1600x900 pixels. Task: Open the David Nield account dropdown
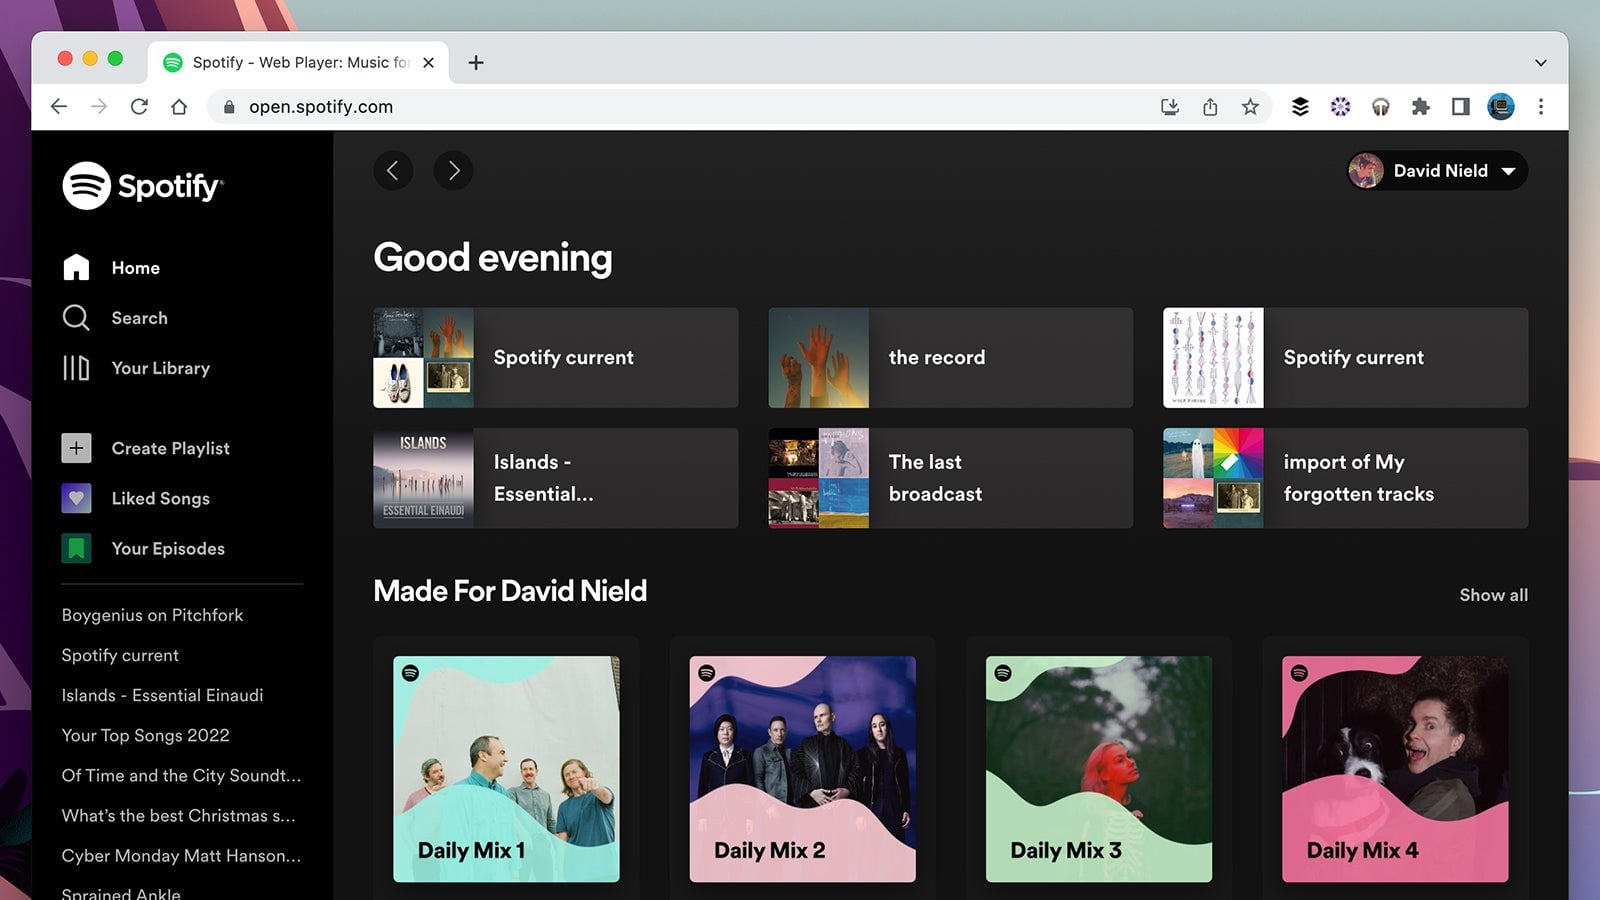pyautogui.click(x=1437, y=170)
